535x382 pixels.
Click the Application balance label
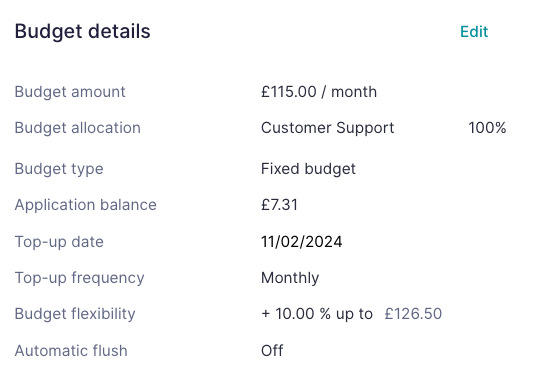pyautogui.click(x=86, y=205)
